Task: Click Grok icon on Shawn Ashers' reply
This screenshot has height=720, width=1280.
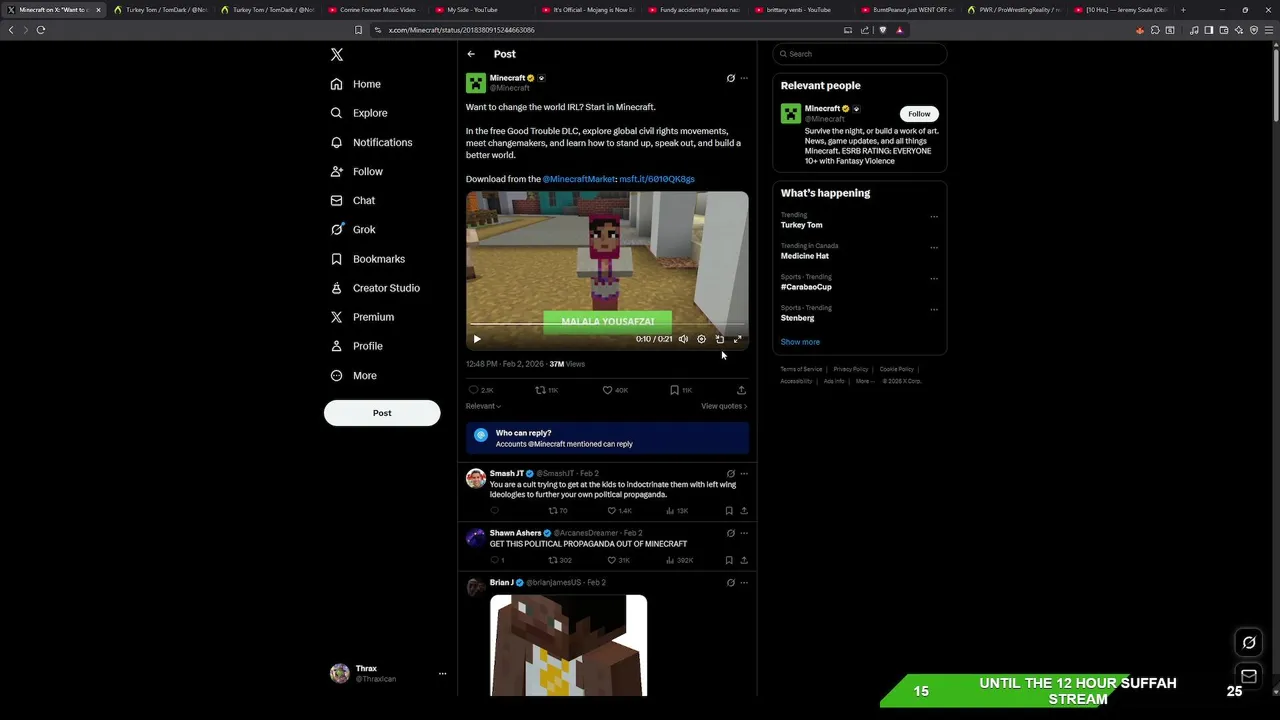Action: click(x=730, y=533)
